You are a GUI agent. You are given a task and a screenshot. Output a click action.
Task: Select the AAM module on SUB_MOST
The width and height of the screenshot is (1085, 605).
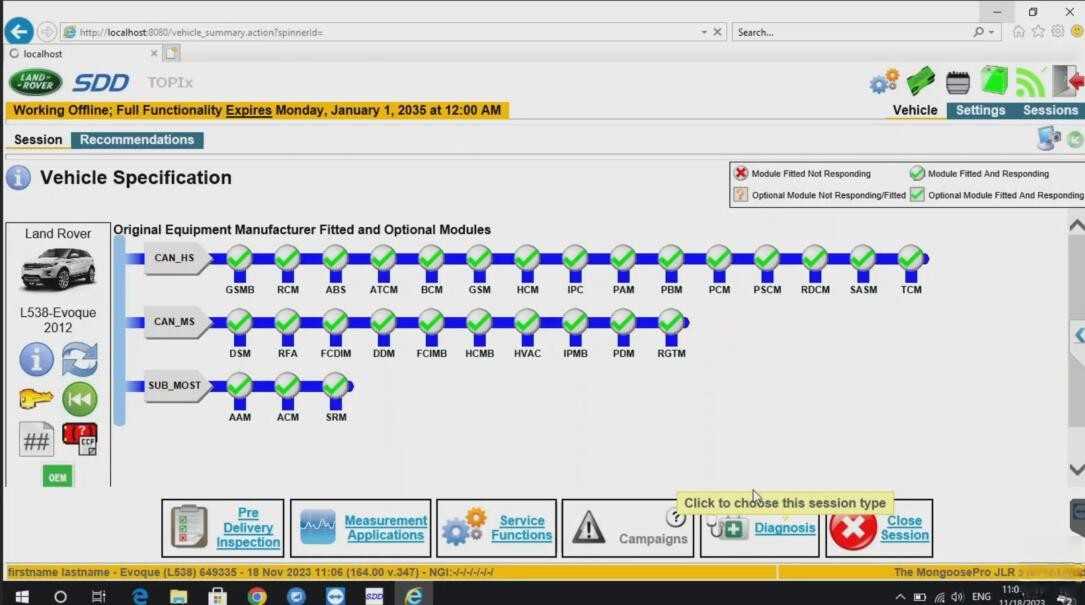[x=239, y=386]
